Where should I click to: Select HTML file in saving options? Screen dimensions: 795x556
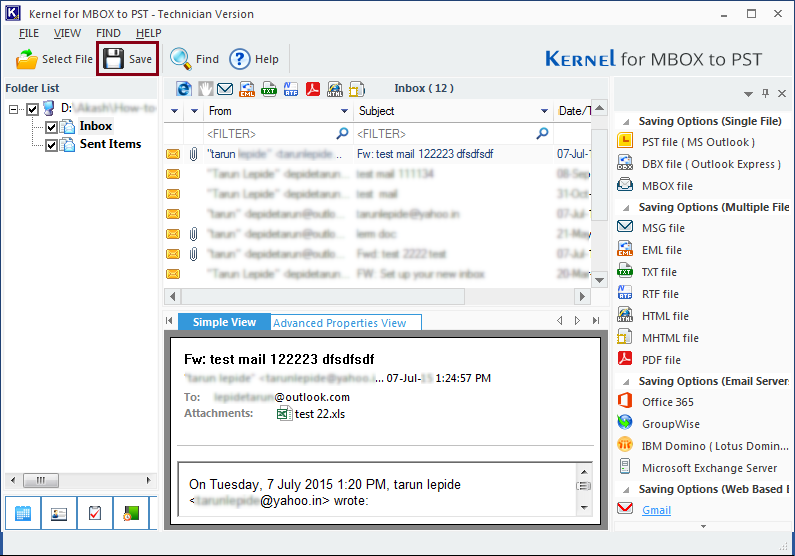tap(665, 316)
